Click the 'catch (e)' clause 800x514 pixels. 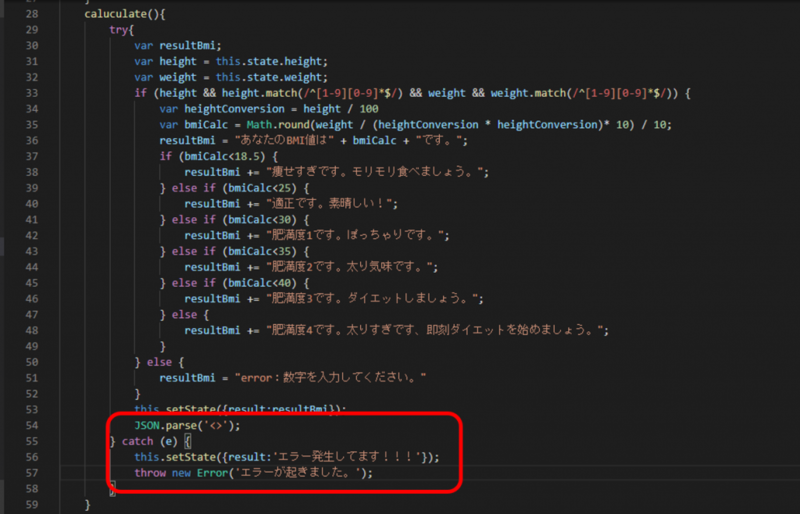(149, 442)
